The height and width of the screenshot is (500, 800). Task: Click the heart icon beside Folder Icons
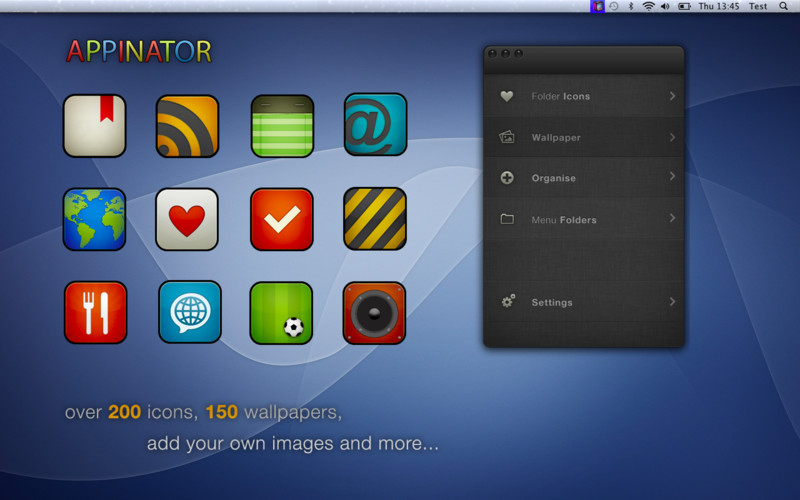point(507,96)
